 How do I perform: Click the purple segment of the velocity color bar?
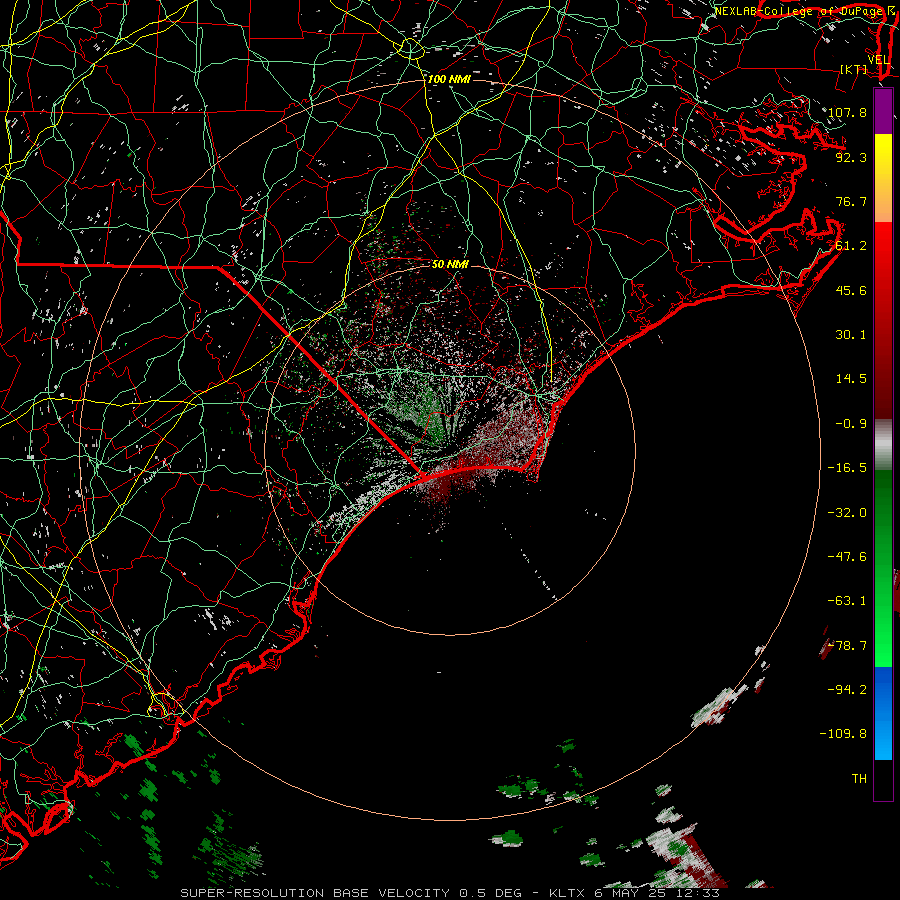[883, 111]
